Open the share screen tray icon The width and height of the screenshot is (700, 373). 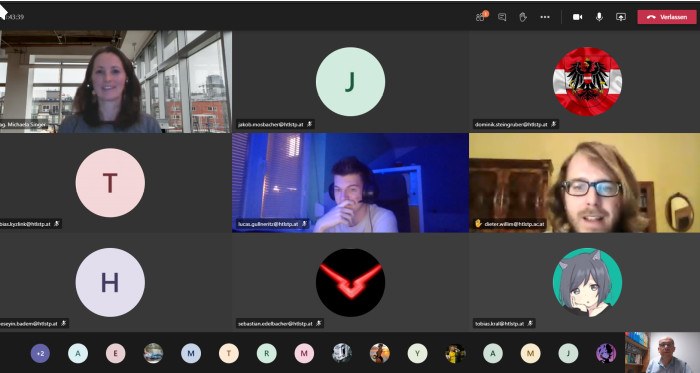[x=621, y=17]
